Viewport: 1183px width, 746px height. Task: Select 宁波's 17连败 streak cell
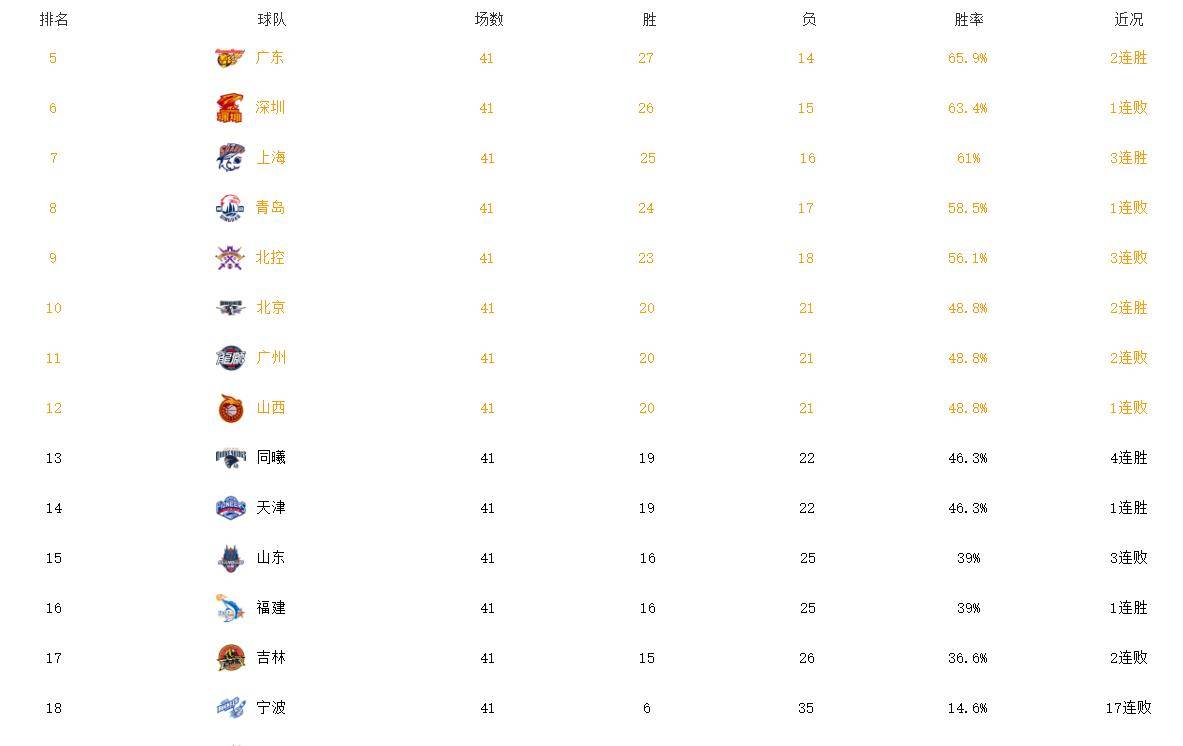click(1129, 708)
